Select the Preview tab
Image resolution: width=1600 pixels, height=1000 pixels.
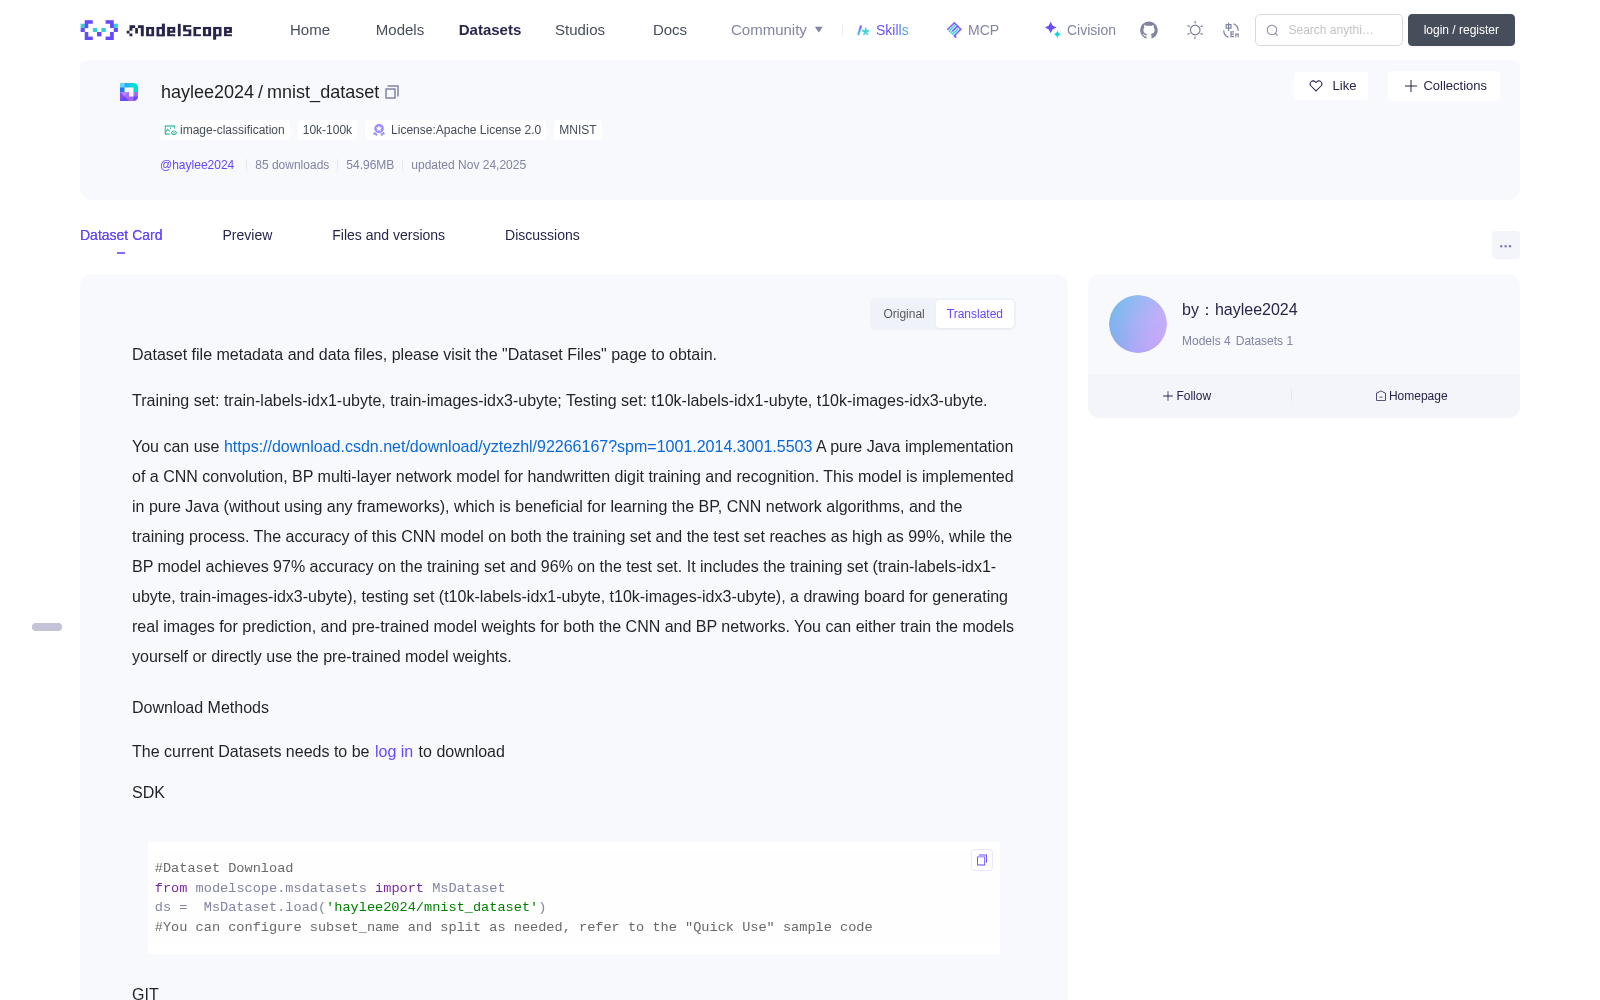[x=247, y=235]
